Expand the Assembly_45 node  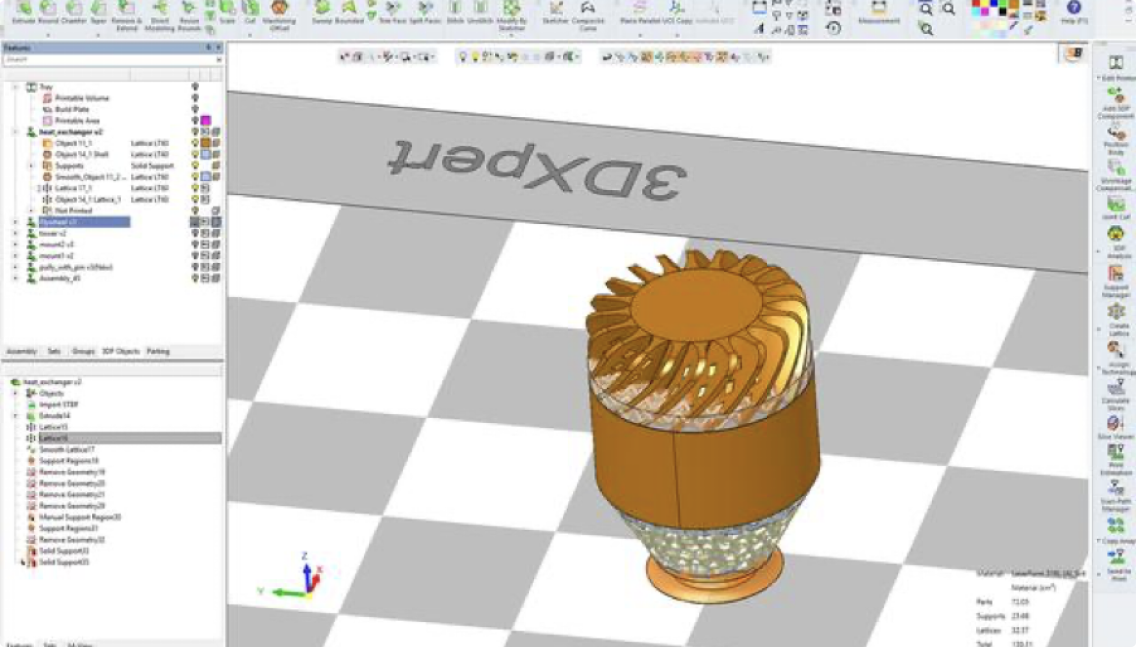pyautogui.click(x=15, y=278)
